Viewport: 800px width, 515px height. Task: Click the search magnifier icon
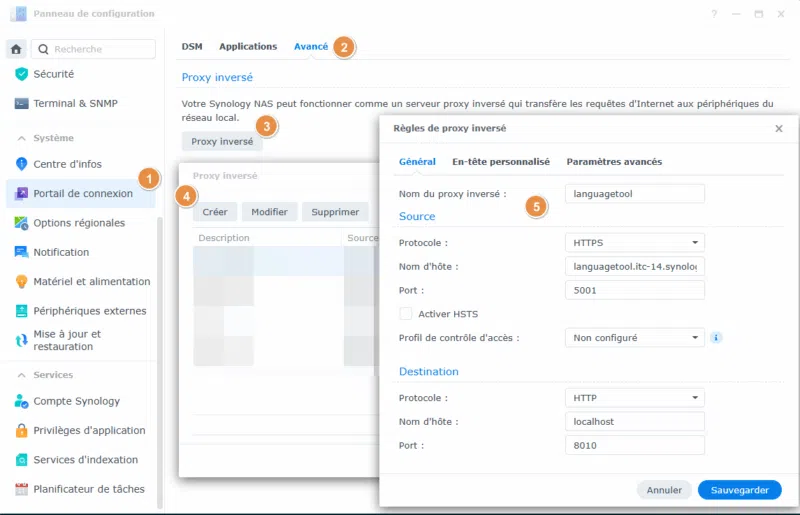[43, 49]
